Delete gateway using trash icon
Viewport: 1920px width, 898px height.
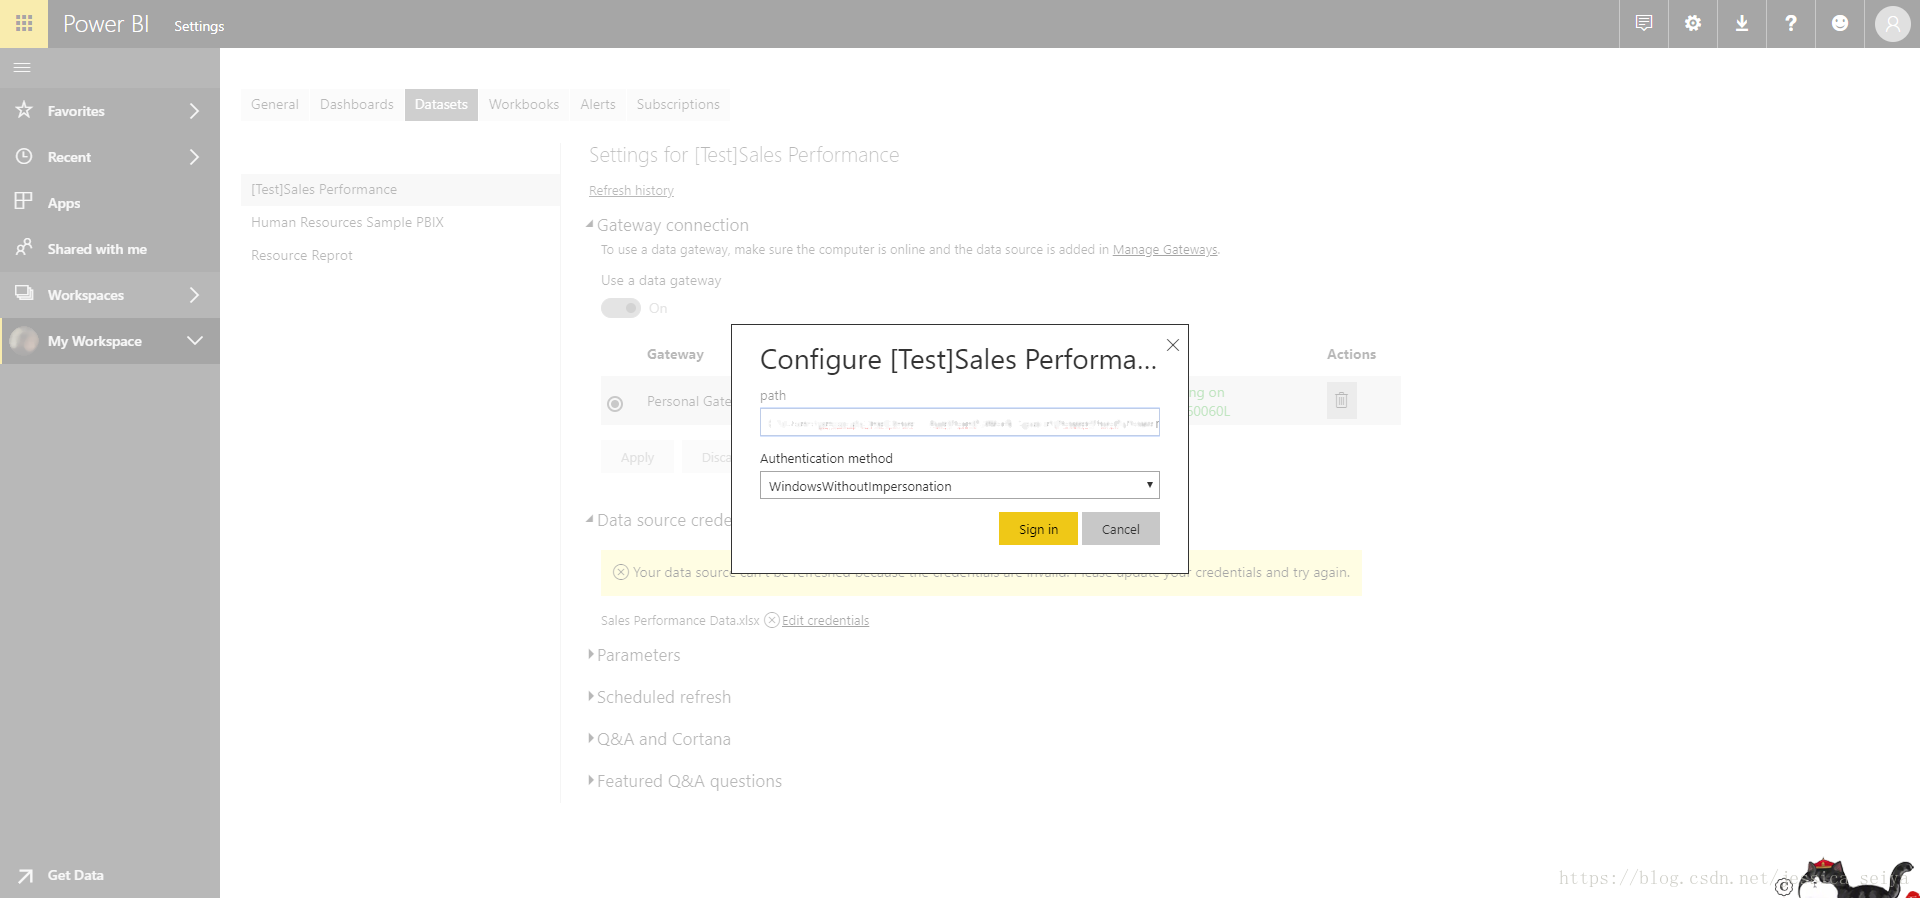coord(1341,400)
